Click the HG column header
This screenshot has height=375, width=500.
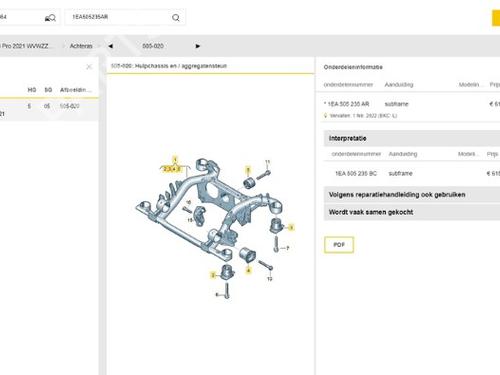click(x=32, y=90)
